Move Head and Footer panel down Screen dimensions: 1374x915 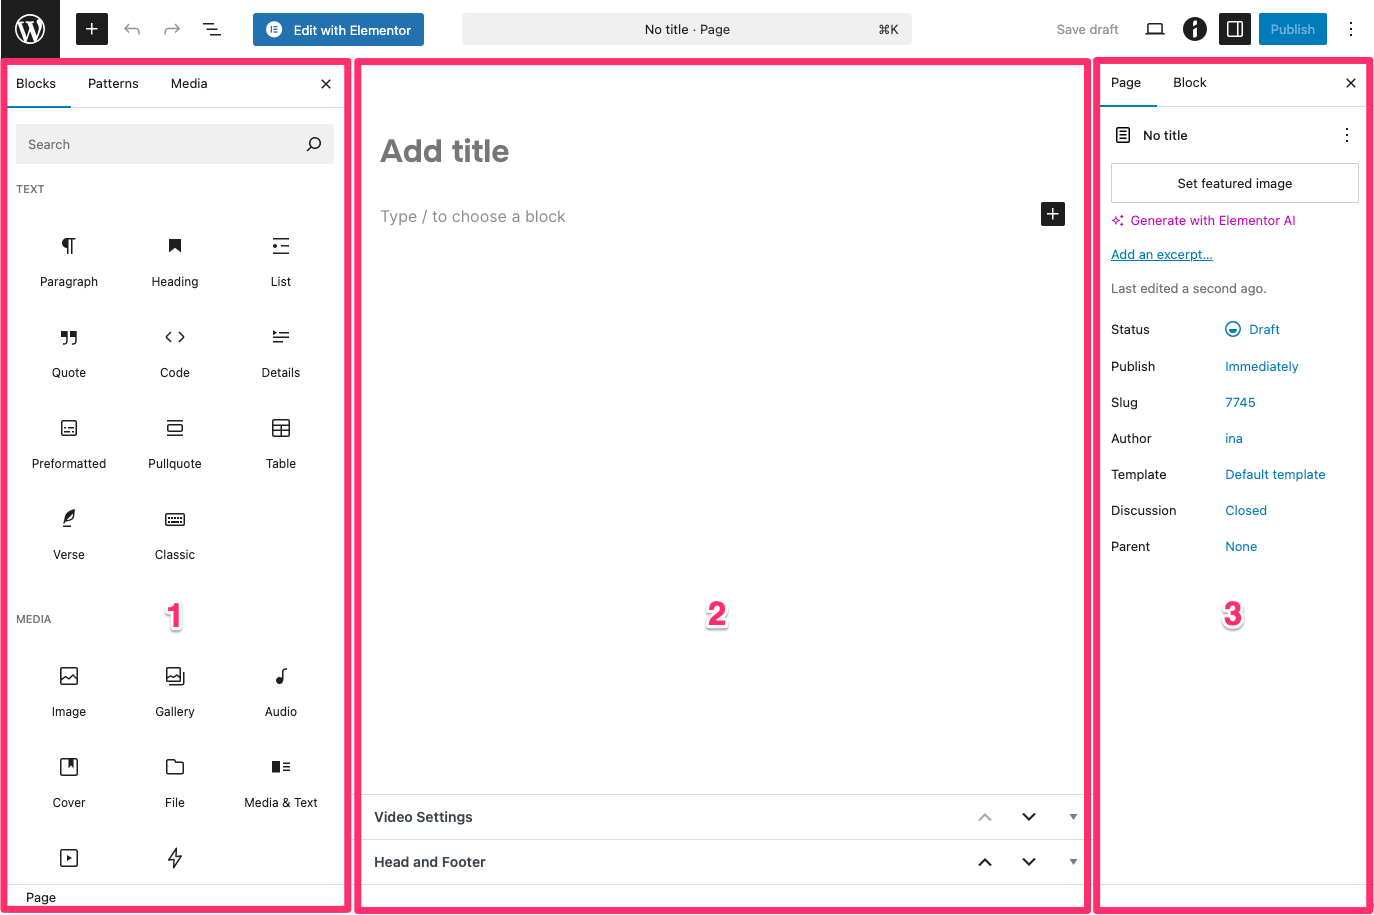click(x=1029, y=862)
